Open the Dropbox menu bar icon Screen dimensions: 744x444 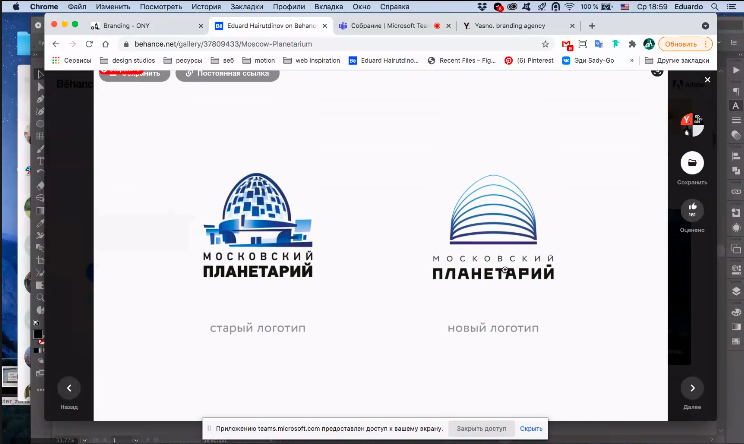[x=482, y=7]
